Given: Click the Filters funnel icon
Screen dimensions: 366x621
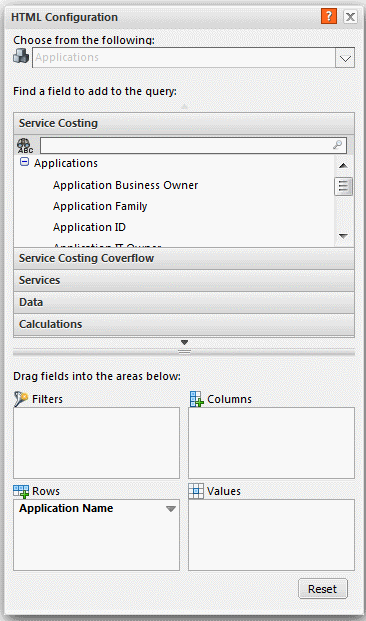Looking at the screenshot, I should [x=21, y=399].
